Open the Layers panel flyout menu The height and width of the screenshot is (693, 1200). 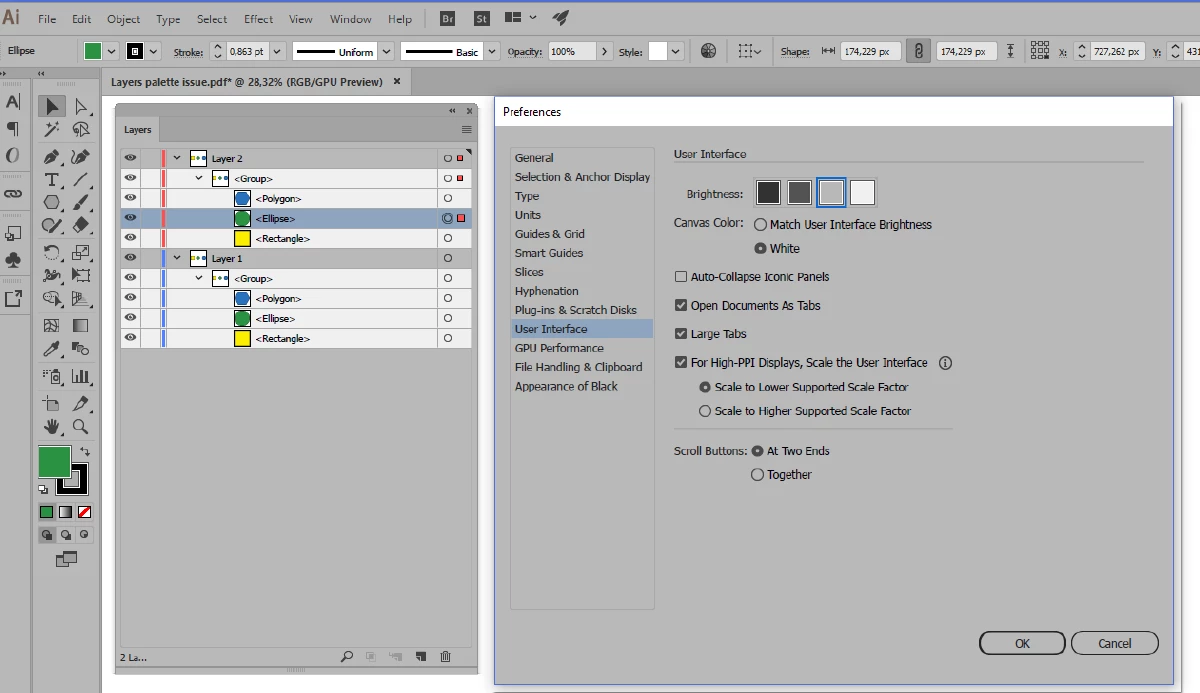[x=466, y=130]
